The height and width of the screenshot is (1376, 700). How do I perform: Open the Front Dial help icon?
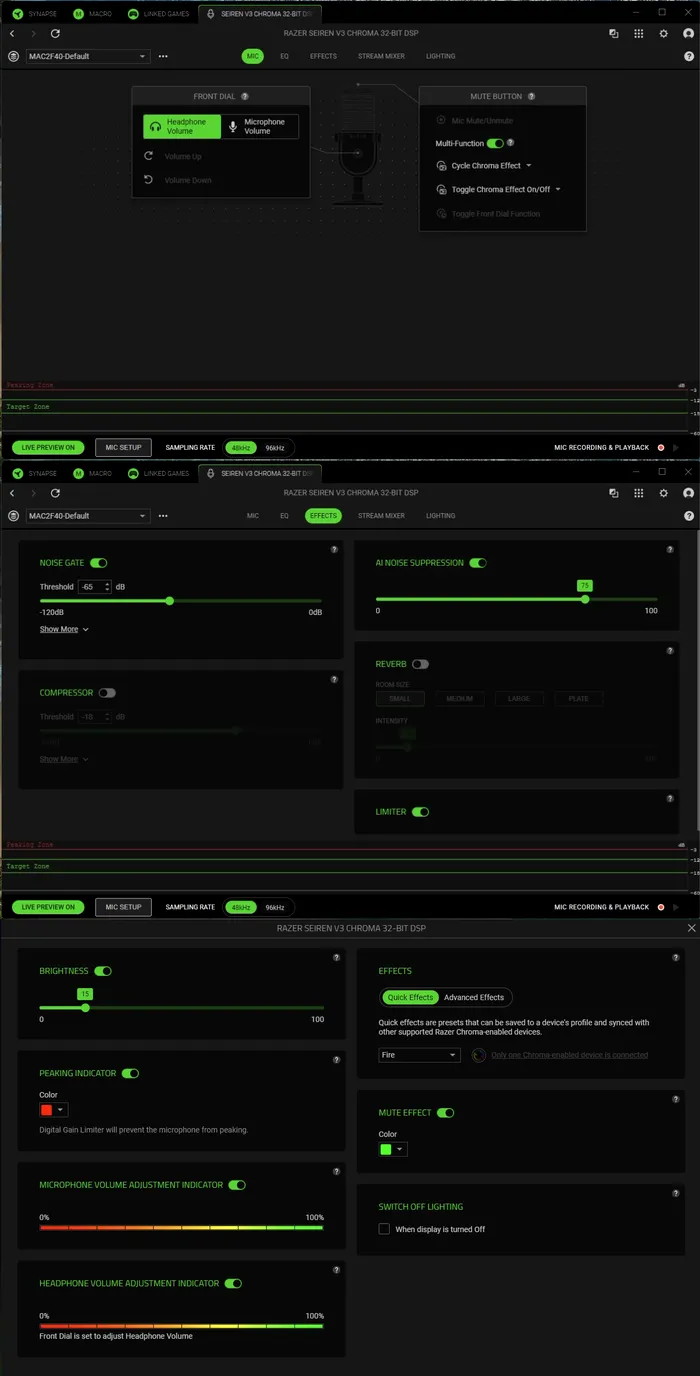click(x=245, y=96)
